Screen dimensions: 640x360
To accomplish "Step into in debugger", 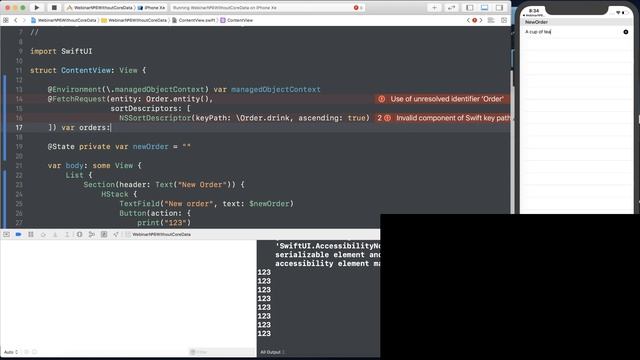I will pyautogui.click(x=55, y=234).
